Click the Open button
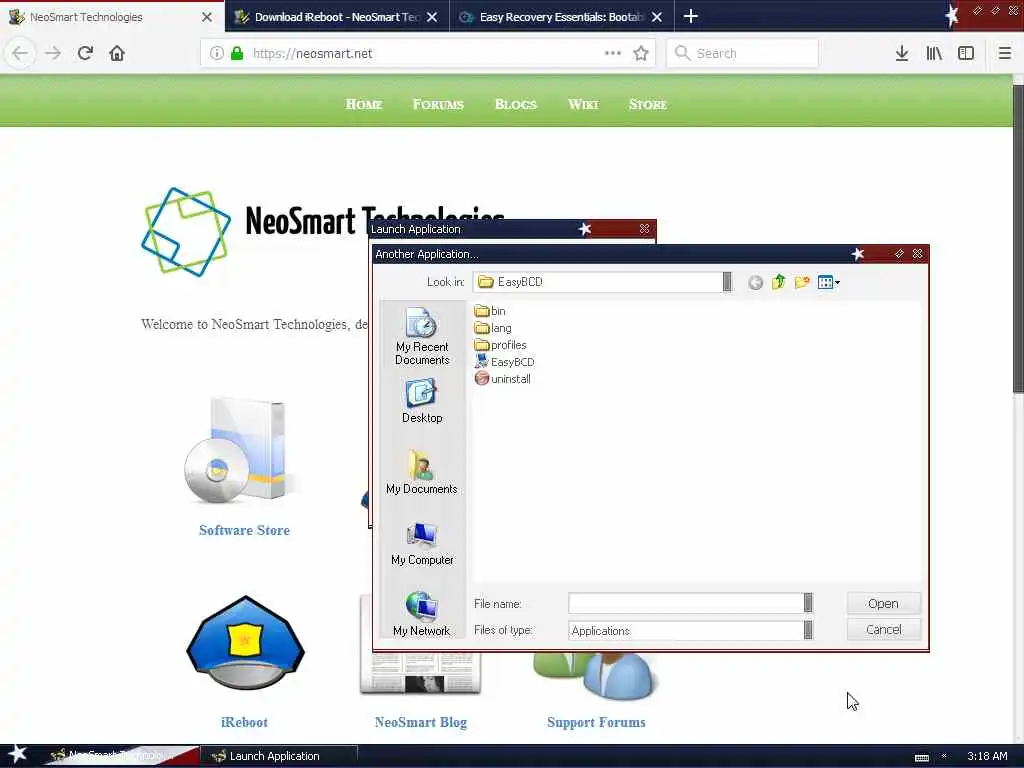The image size is (1024, 768). tap(883, 603)
